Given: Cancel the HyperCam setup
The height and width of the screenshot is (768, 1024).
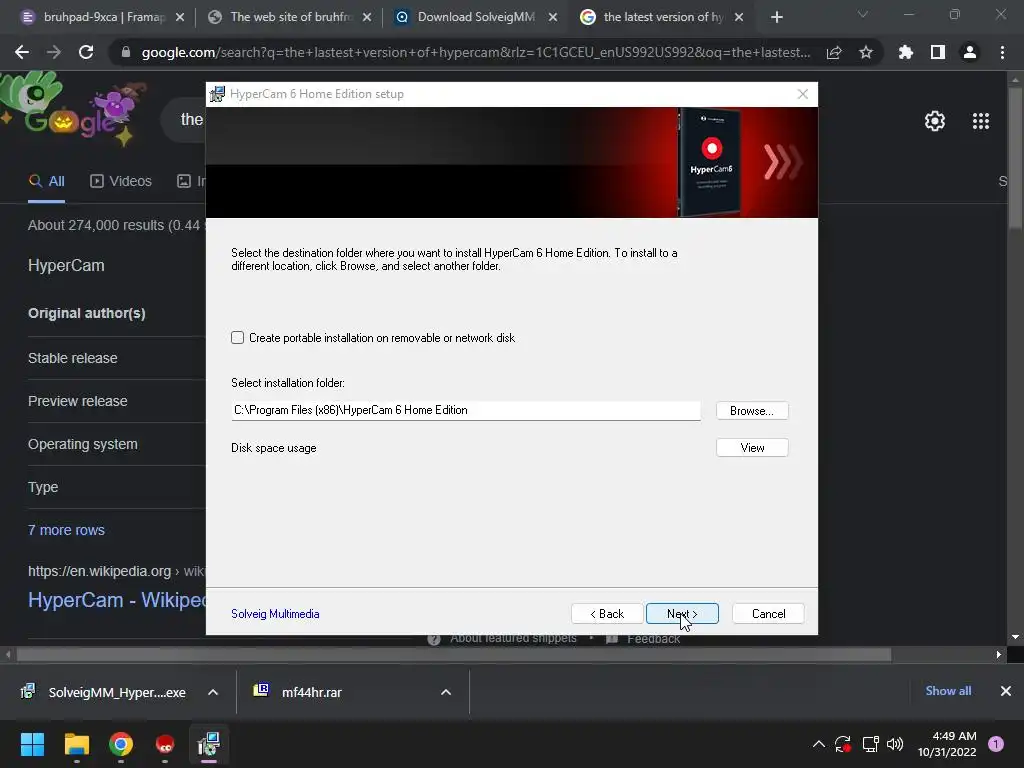Looking at the screenshot, I should pyautogui.click(x=768, y=614).
